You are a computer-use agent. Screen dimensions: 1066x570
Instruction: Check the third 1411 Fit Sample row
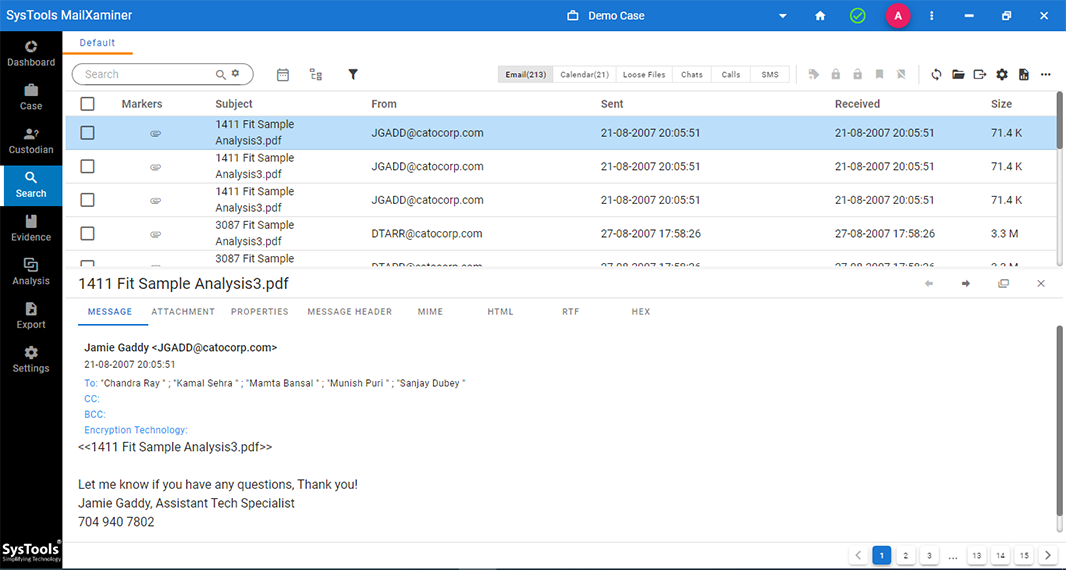click(88, 200)
